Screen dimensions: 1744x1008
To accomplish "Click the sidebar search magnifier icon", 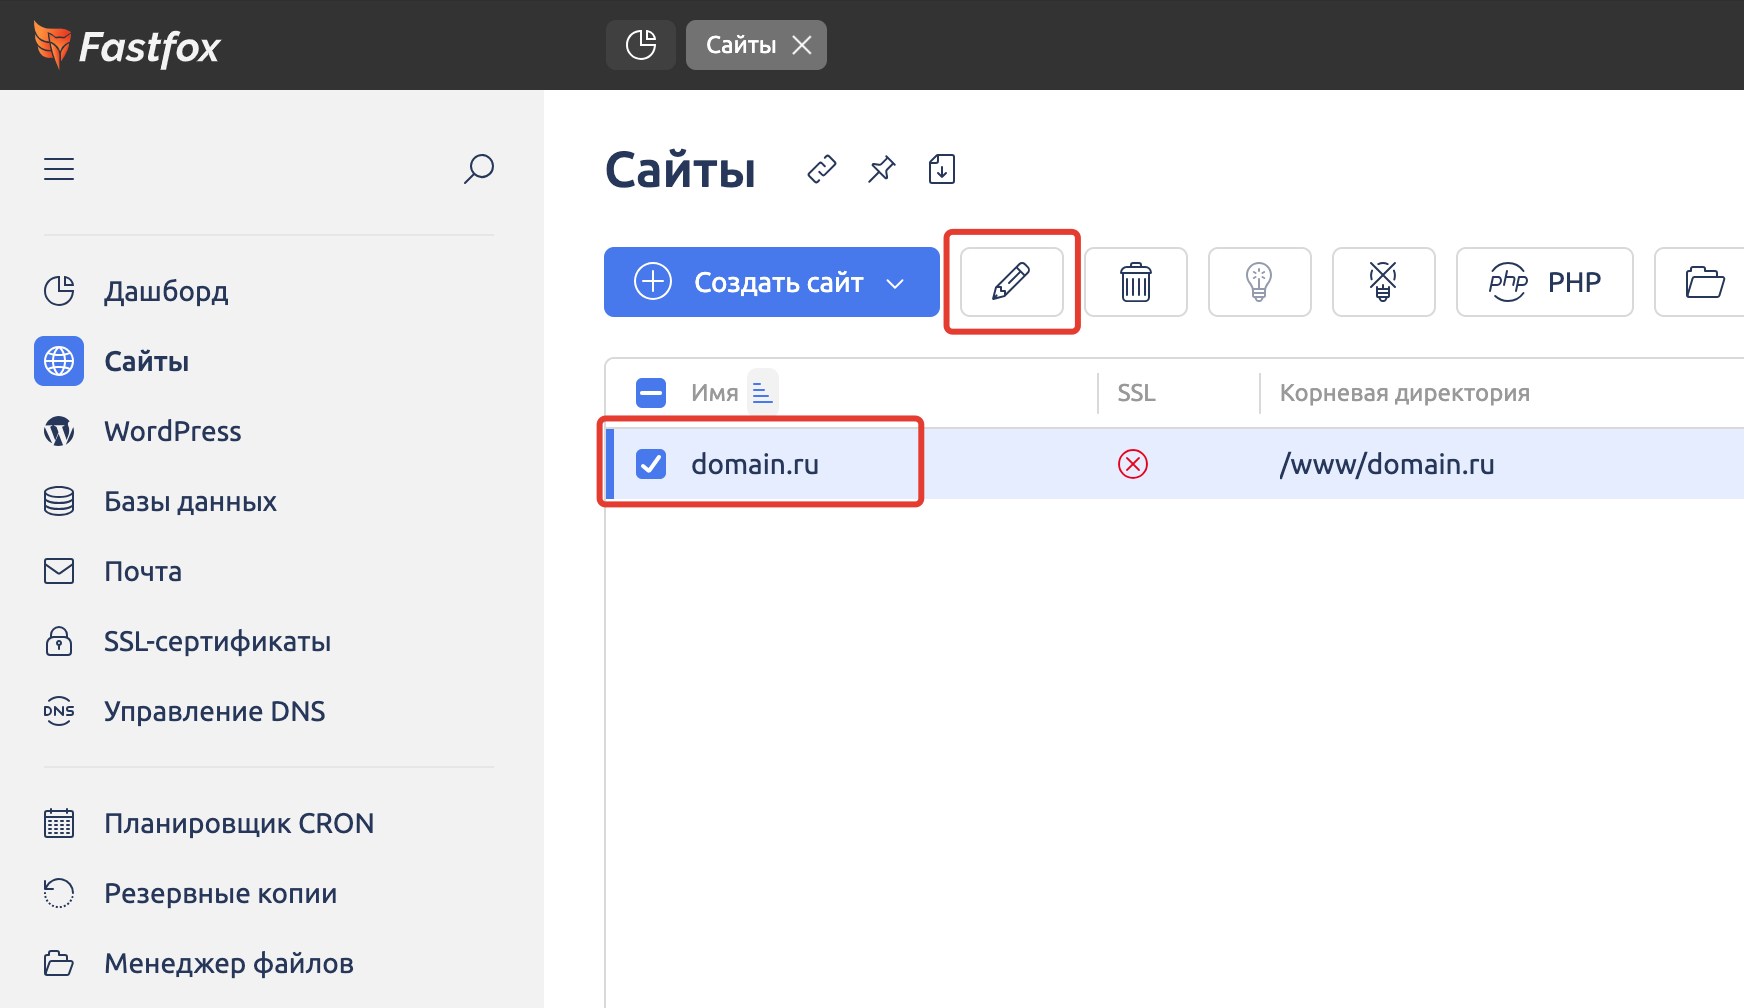I will pos(478,169).
